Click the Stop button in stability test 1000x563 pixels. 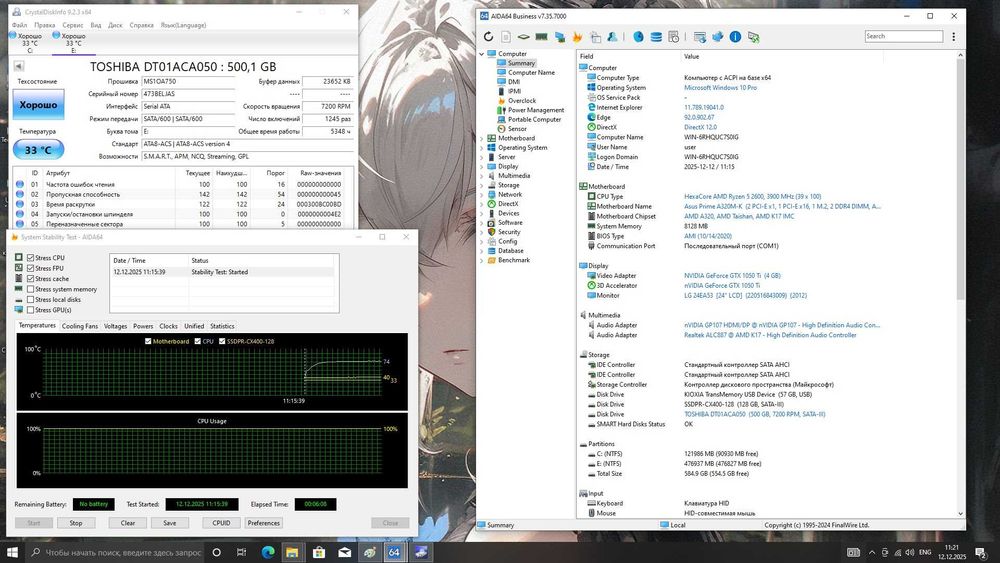[76, 523]
